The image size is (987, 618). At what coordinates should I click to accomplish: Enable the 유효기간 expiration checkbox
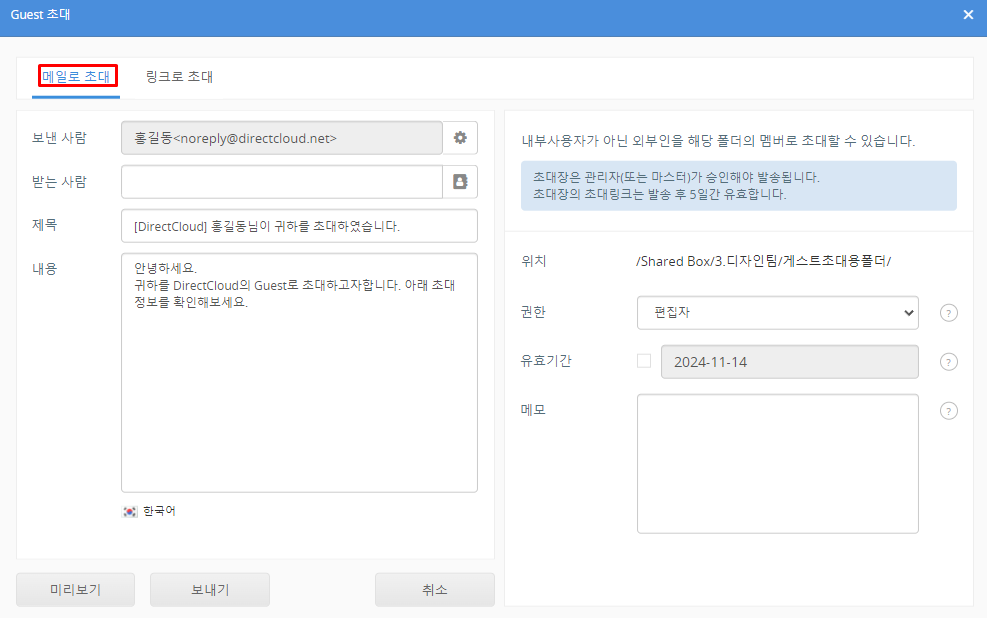pos(644,361)
